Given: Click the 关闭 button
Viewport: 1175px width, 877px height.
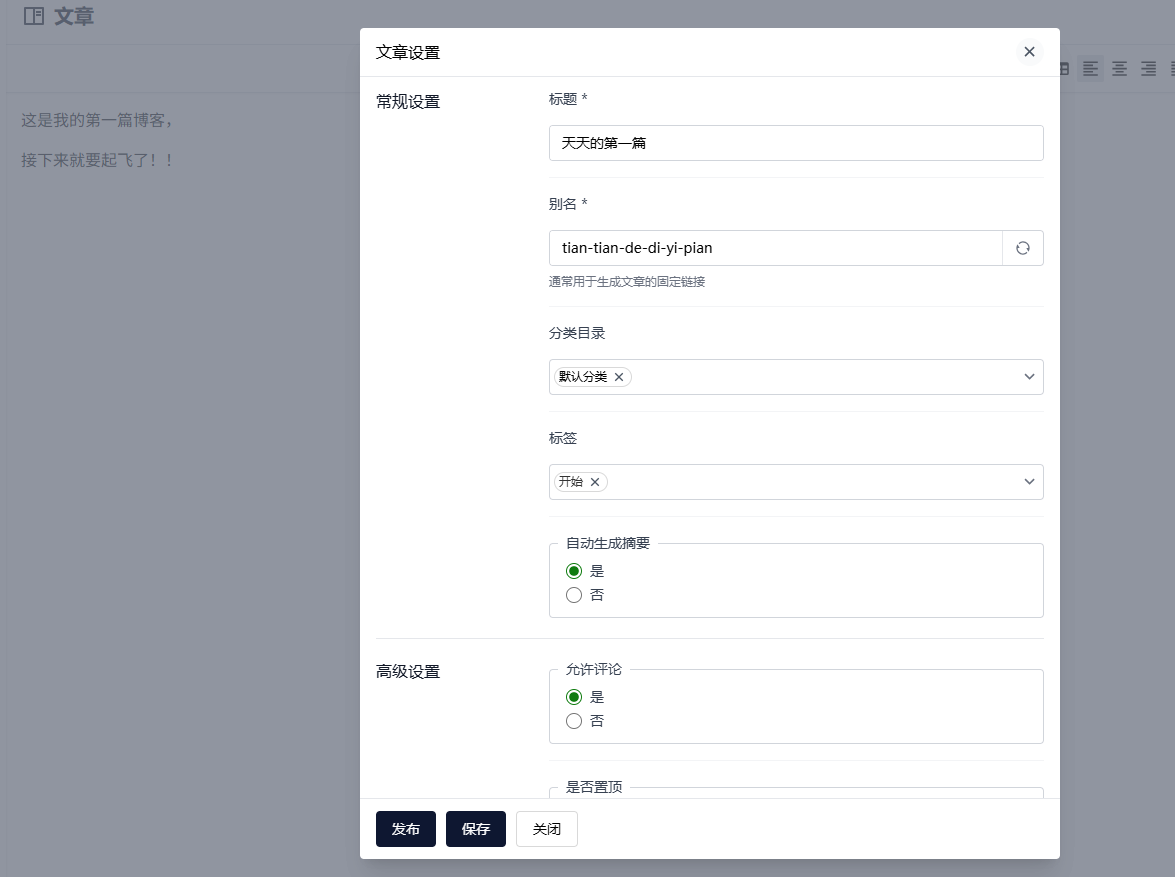Looking at the screenshot, I should (546, 829).
